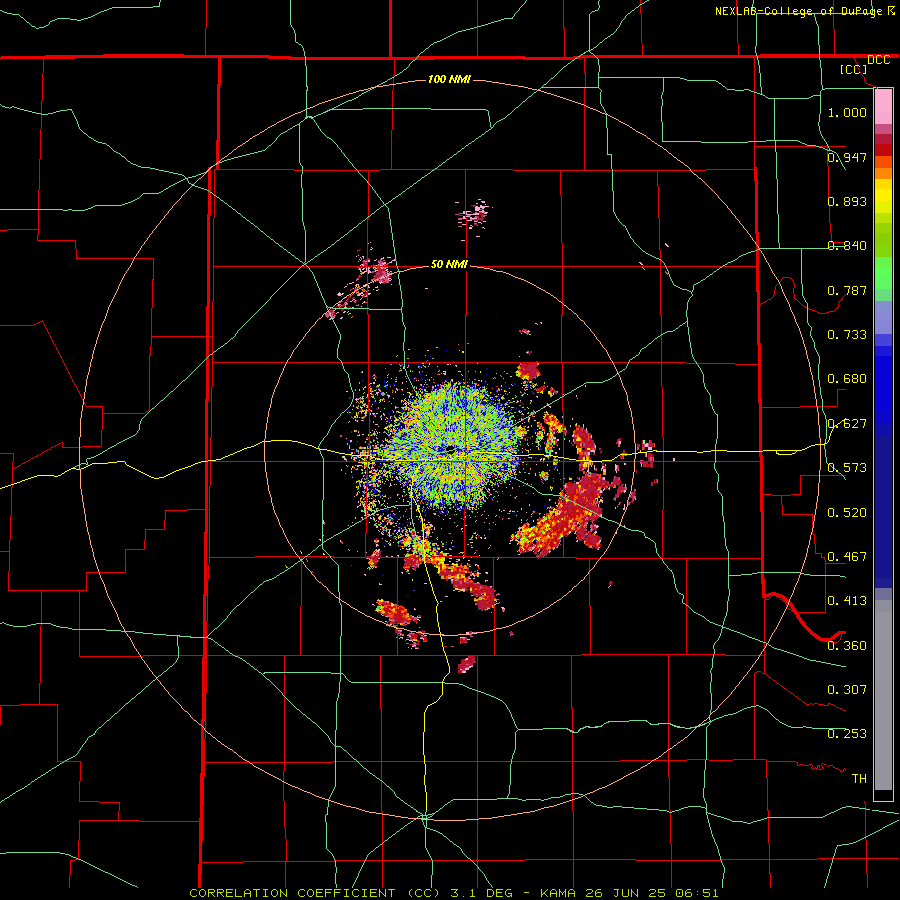This screenshot has height=900, width=900.
Task: Select the 0.573 scale label
Action: point(847,468)
